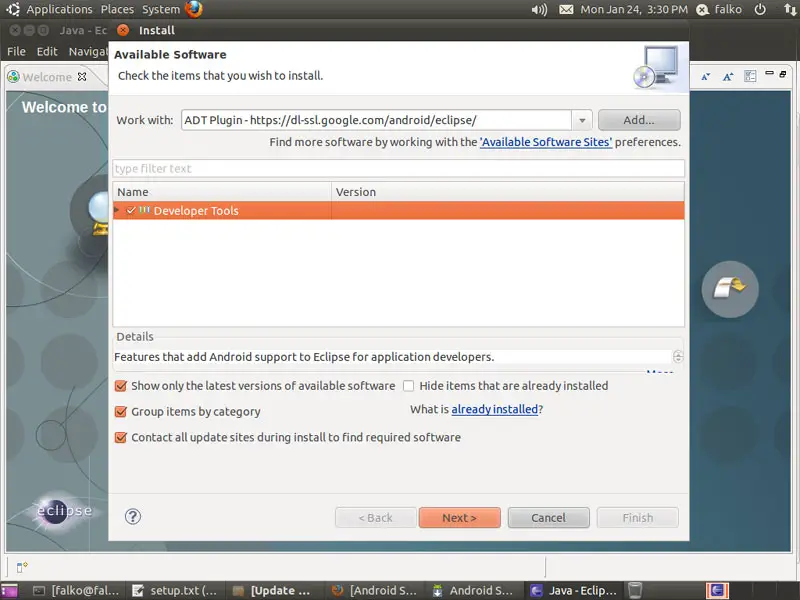Click the reduce font size icon
Screen dimensions: 800x600
706,77
